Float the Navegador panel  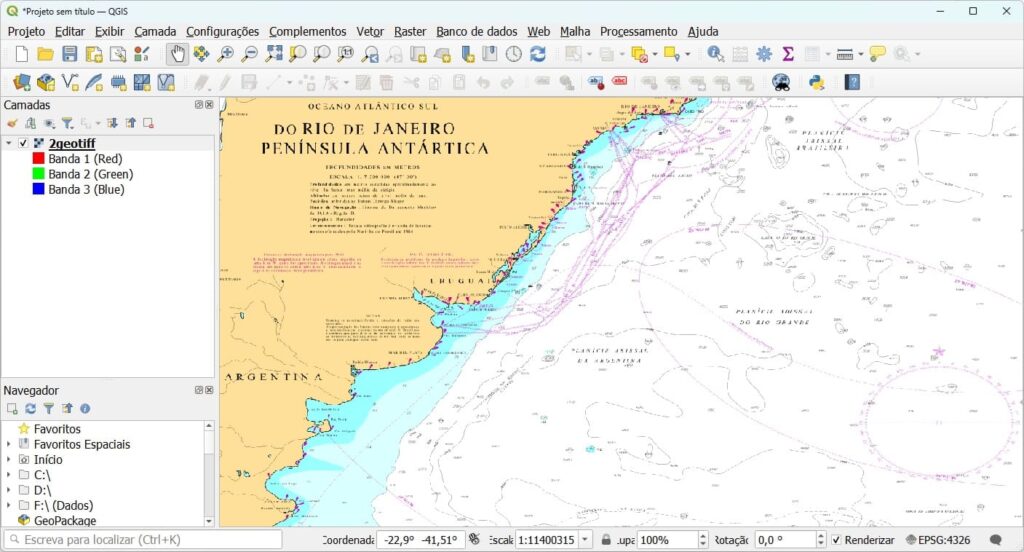pos(199,390)
